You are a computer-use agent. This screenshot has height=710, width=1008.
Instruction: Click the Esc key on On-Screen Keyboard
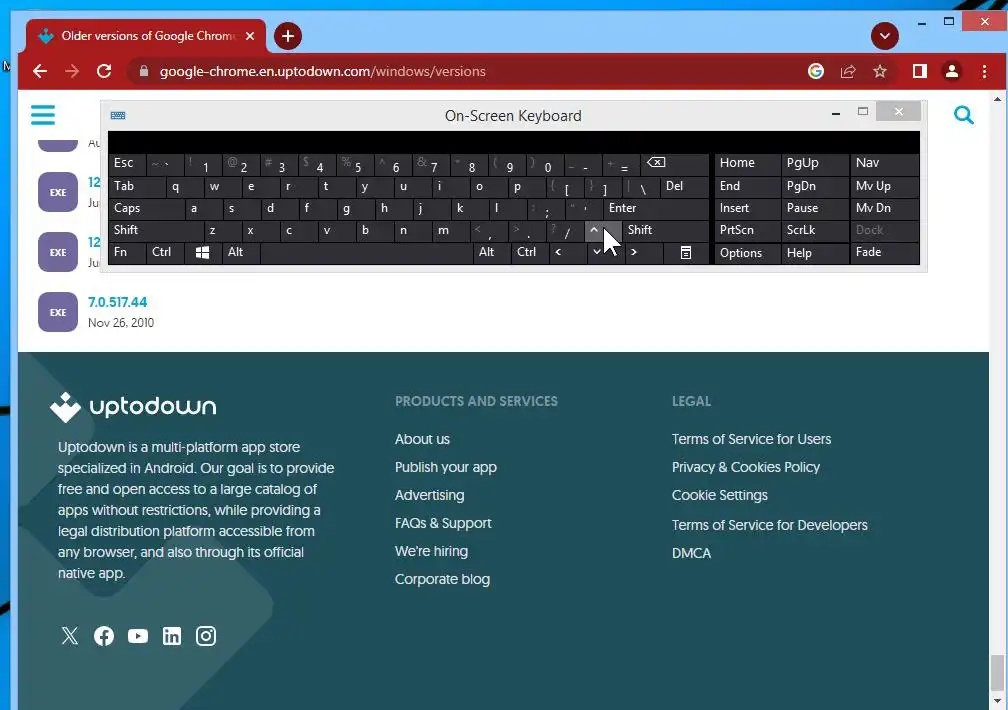pos(127,164)
